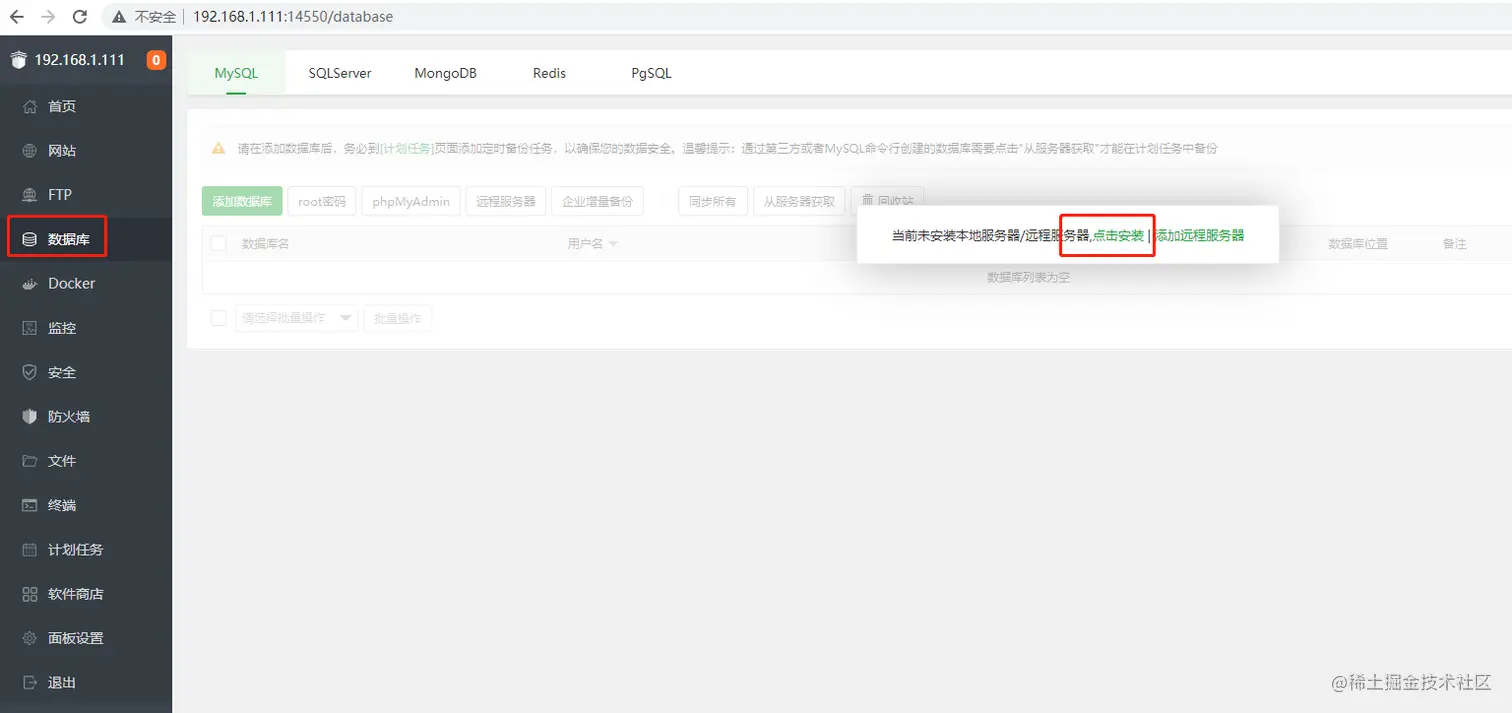
Task: Click the grid icon for 软件商店
Action: 30,594
